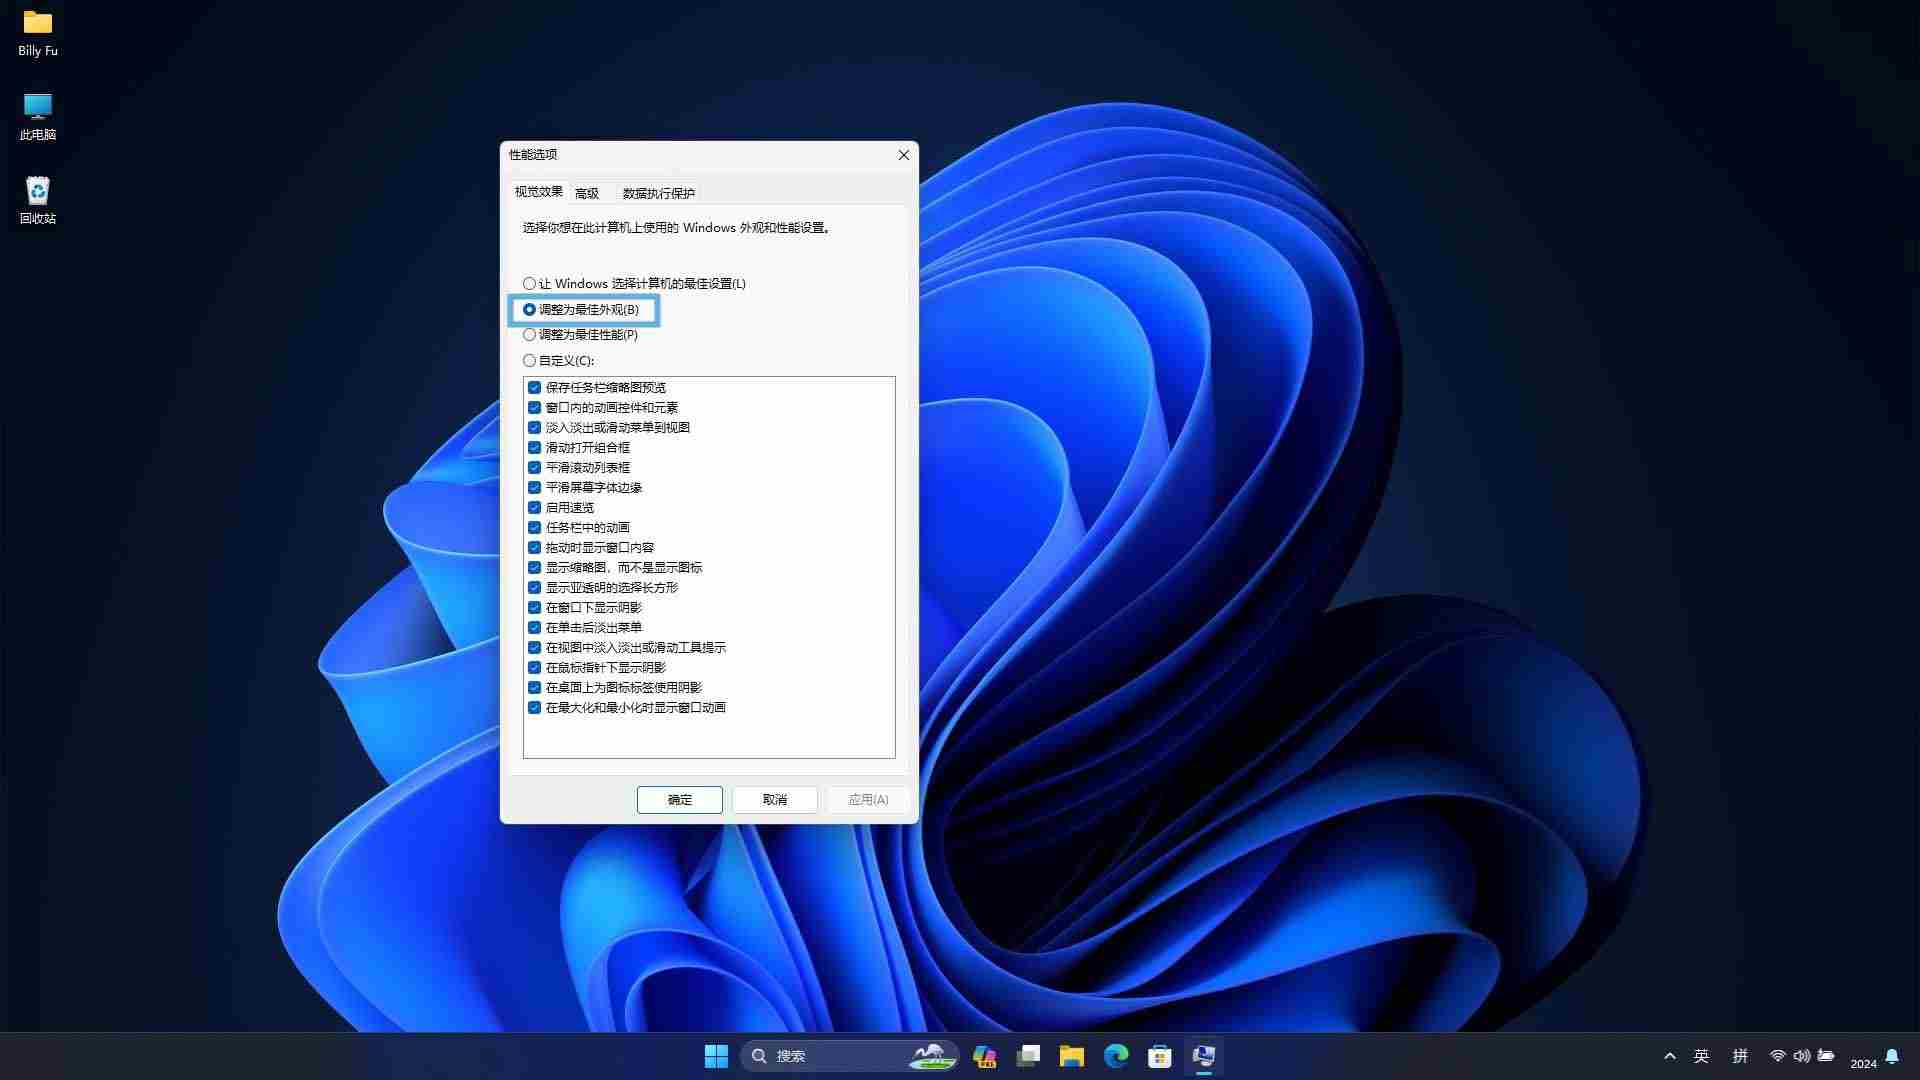
Task: Uncheck 任务栏中的动画 checkbox
Action: [x=534, y=528]
